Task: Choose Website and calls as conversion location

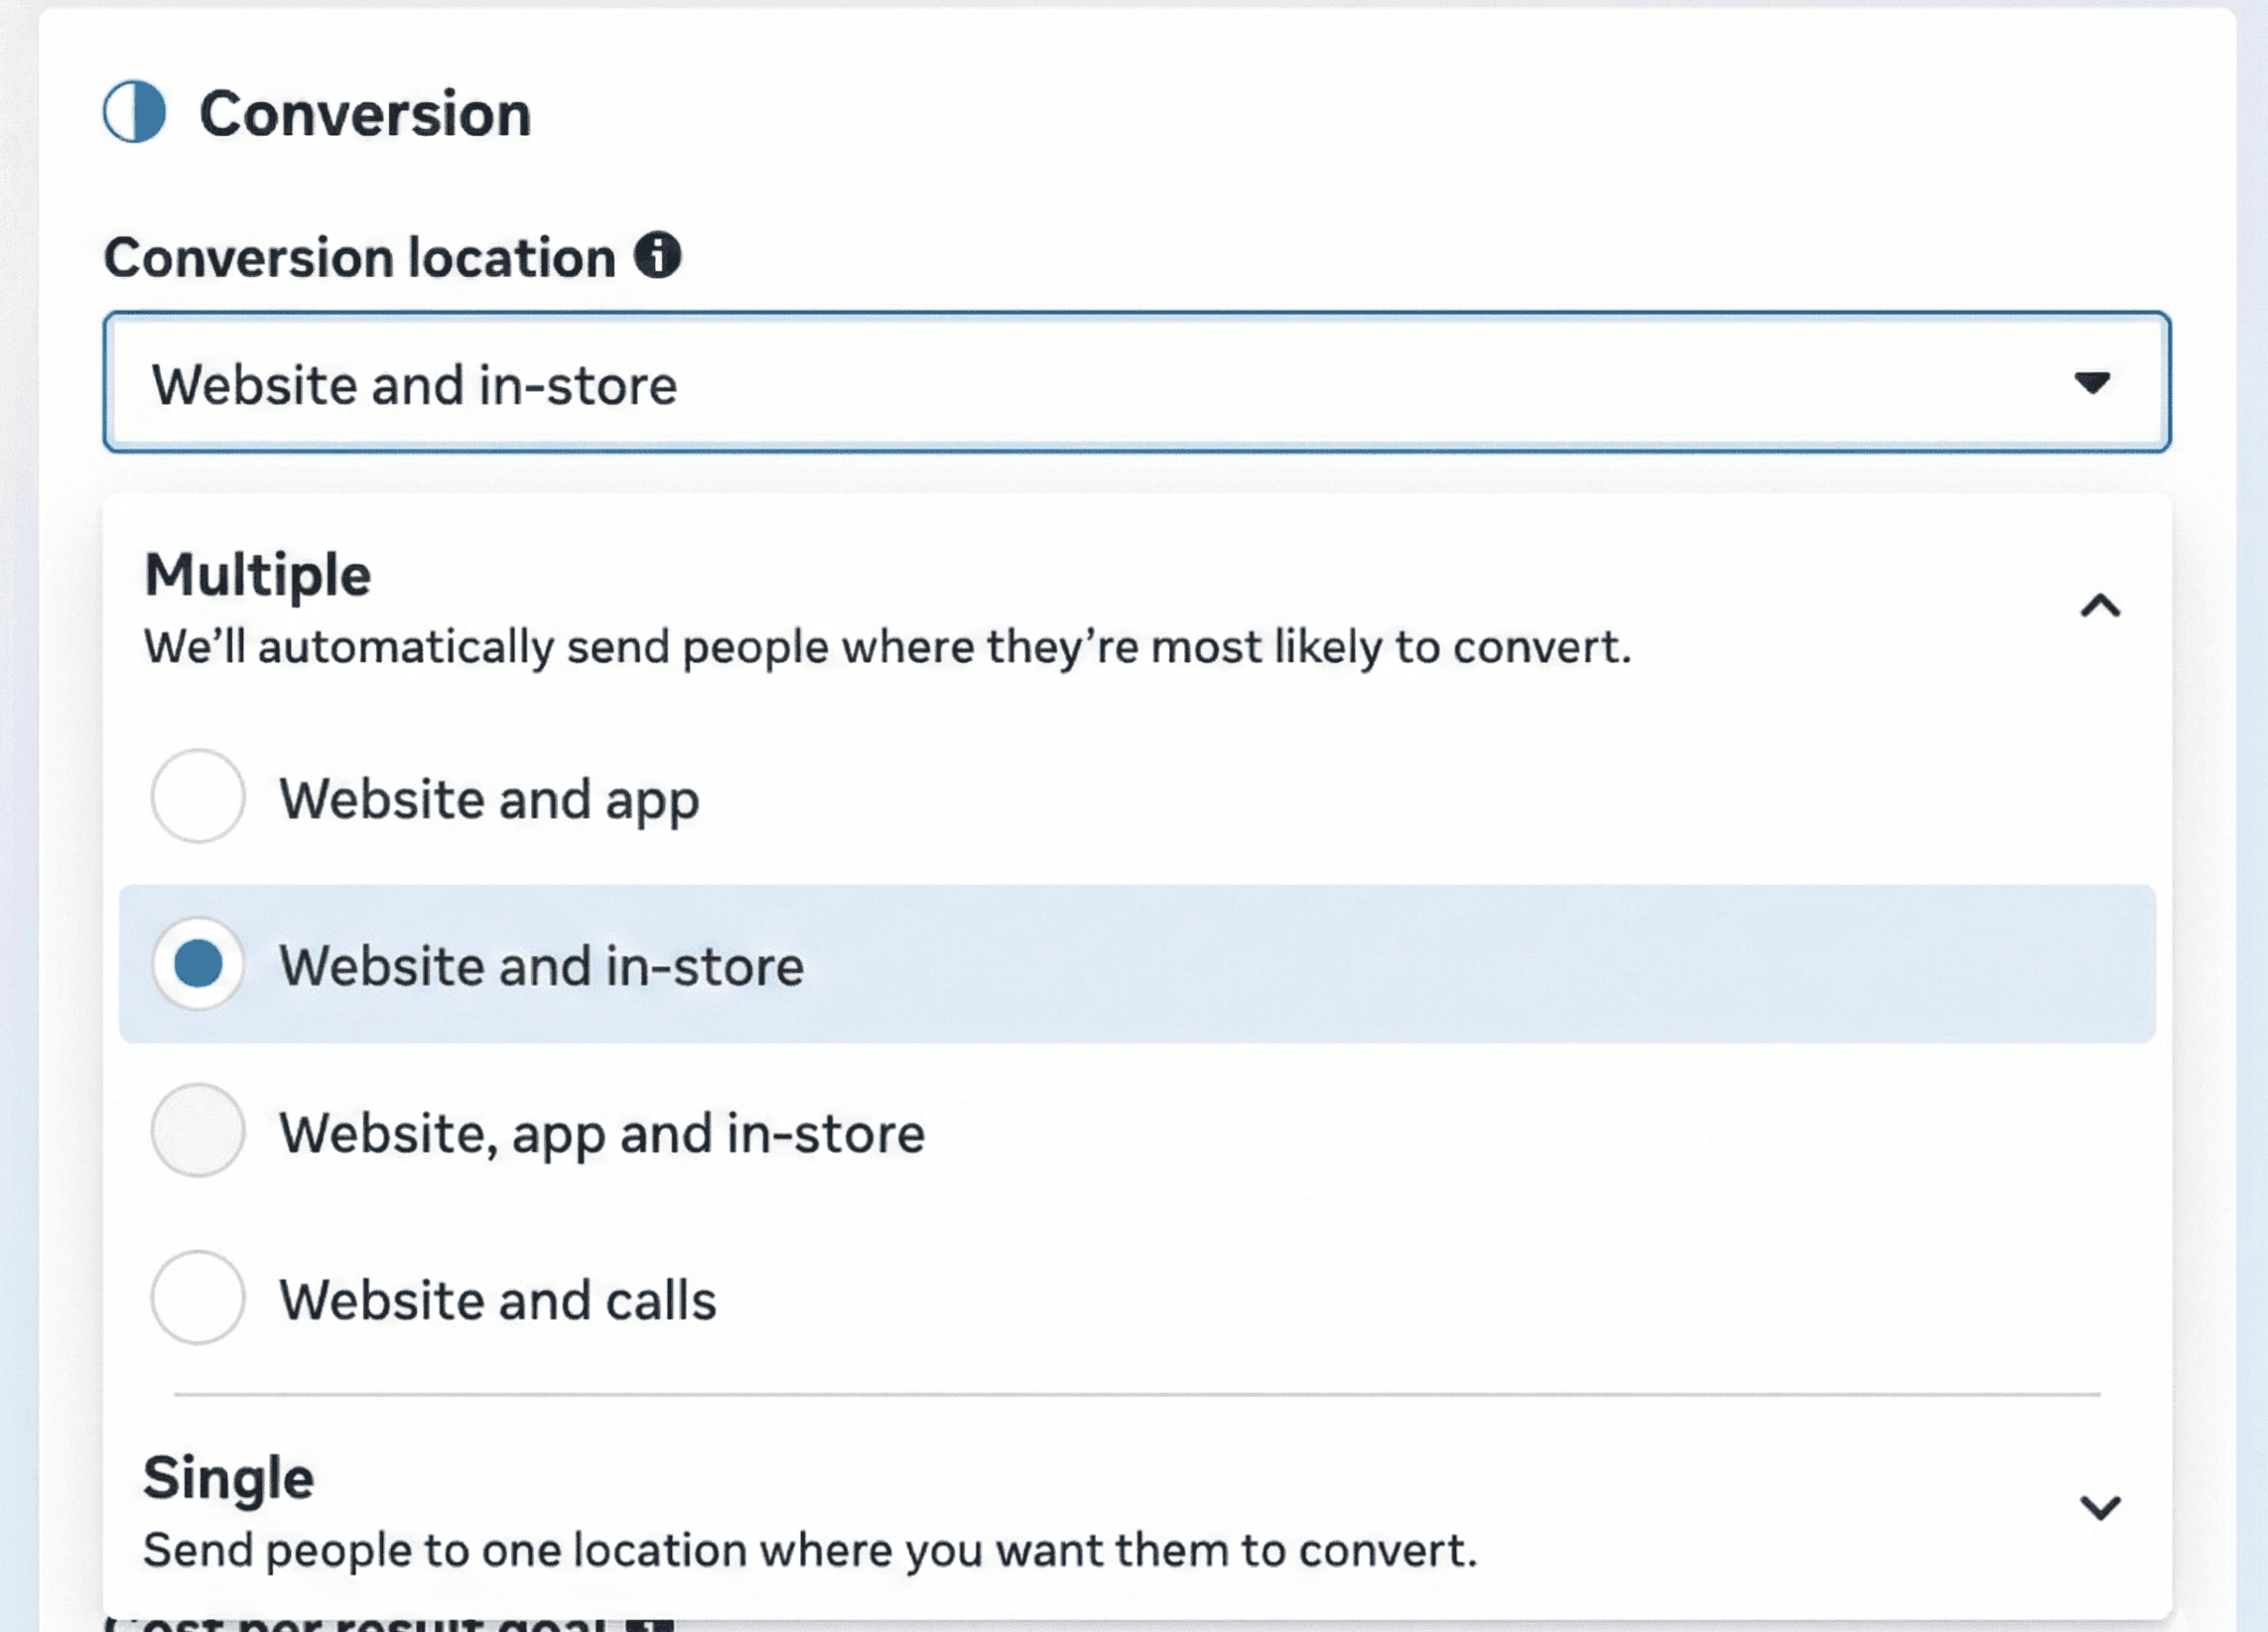Action: (x=198, y=1297)
